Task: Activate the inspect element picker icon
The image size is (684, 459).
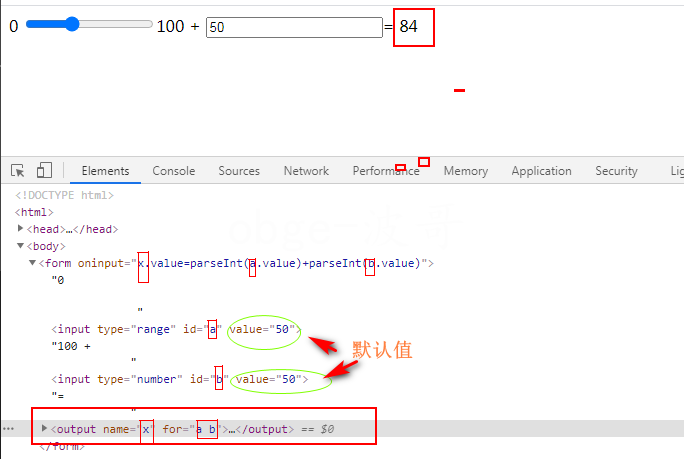Action: click(x=18, y=170)
